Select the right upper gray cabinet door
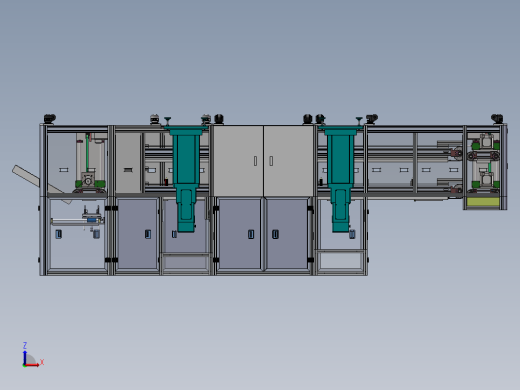 click(288, 161)
